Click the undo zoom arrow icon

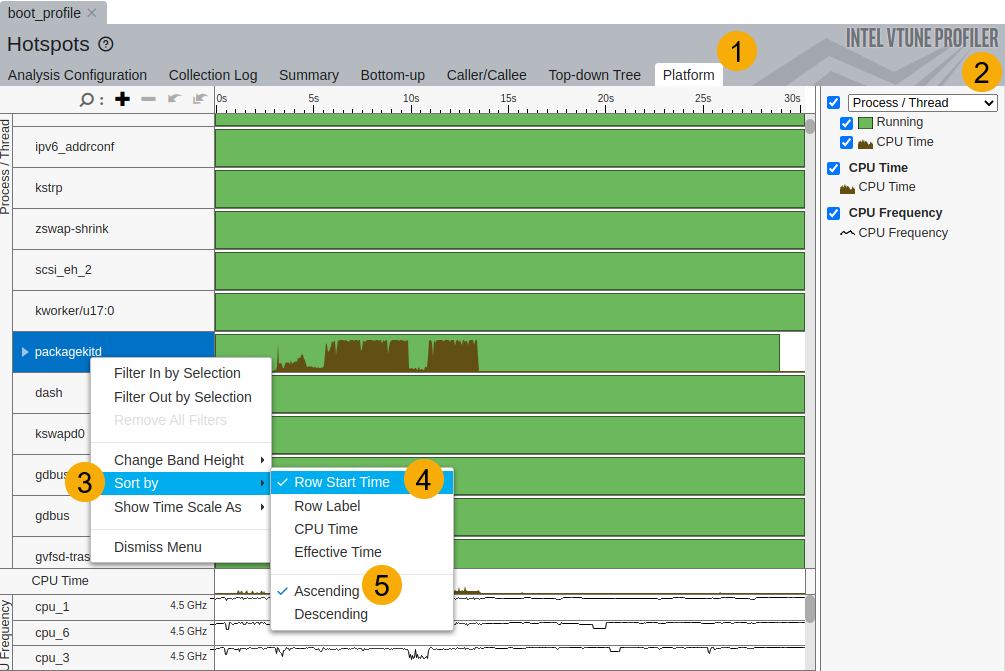[174, 99]
